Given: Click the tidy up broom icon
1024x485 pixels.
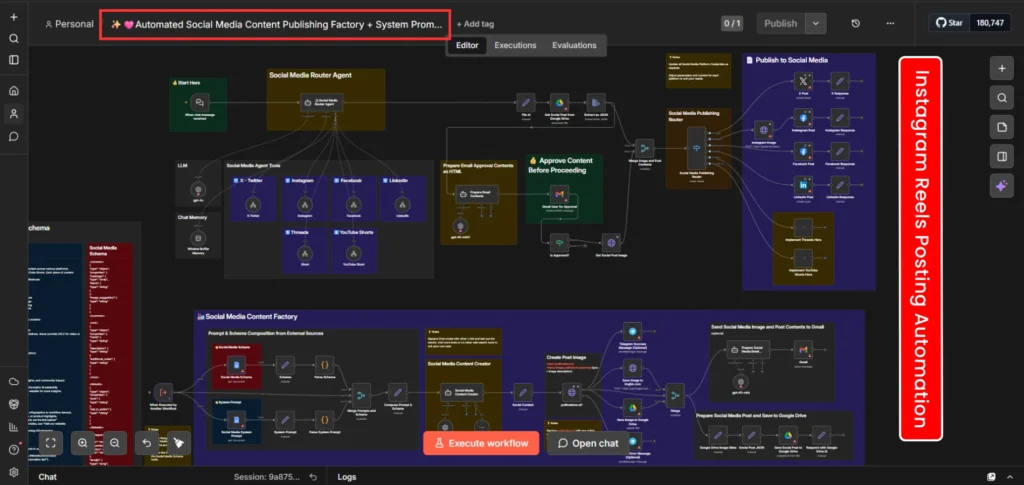Looking at the screenshot, I should click(x=179, y=442).
